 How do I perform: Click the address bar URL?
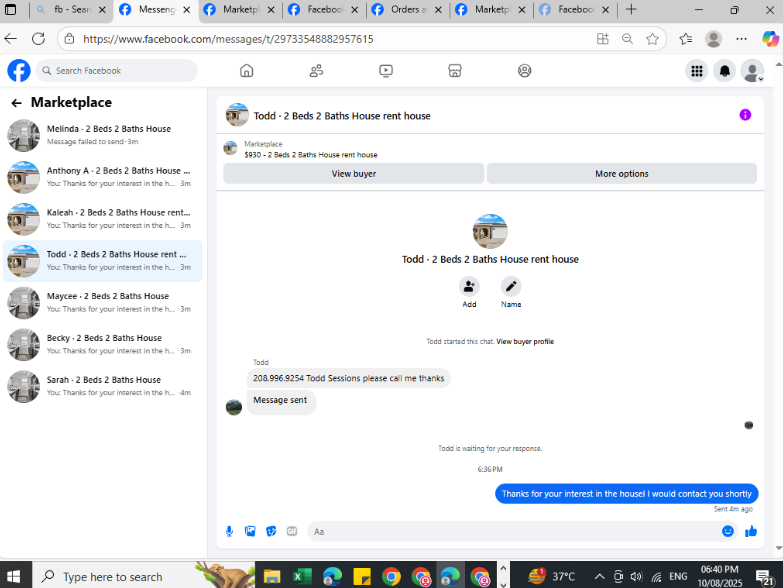point(228,39)
